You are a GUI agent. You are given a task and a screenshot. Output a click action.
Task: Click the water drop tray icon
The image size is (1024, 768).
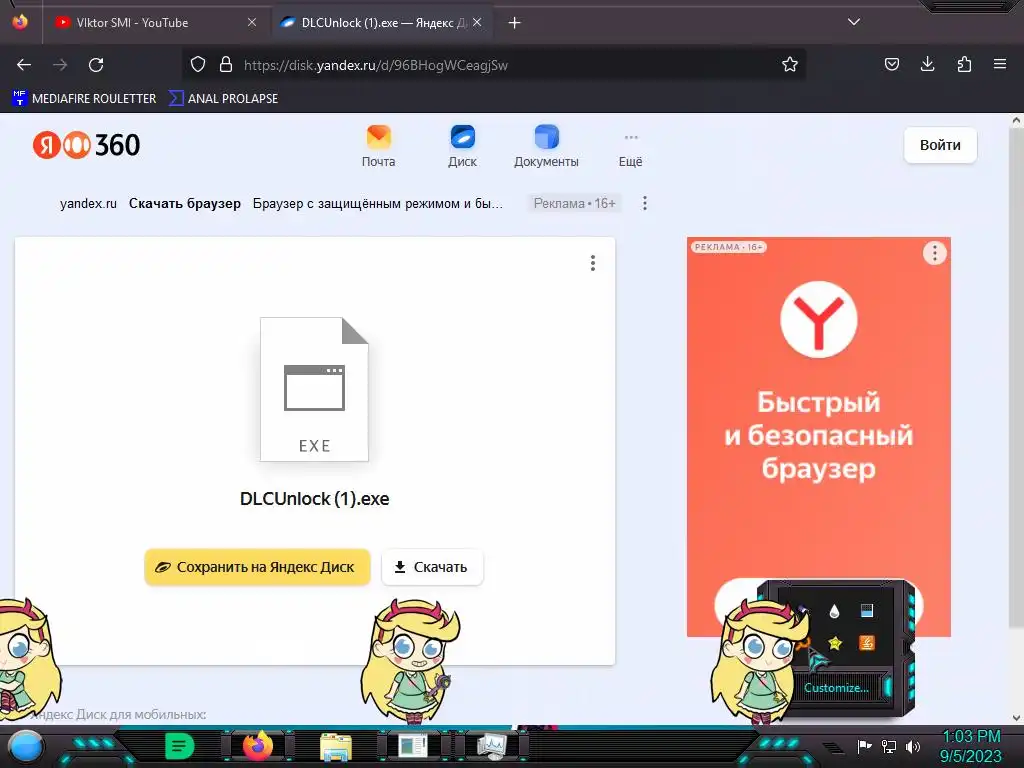(x=834, y=611)
